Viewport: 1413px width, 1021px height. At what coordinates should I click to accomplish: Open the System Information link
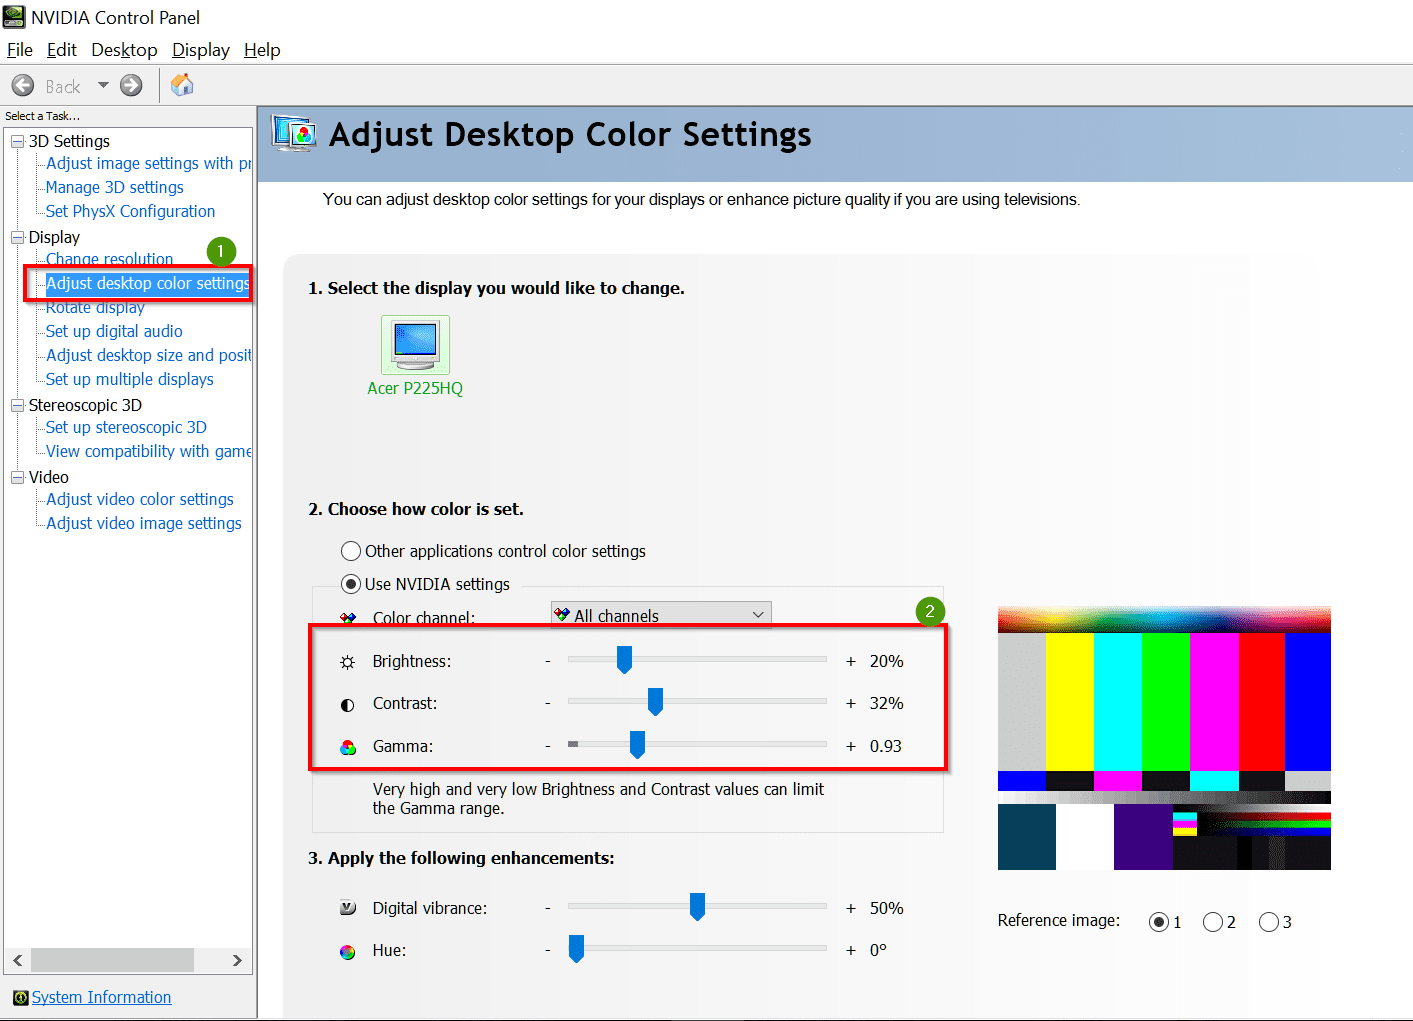click(101, 997)
